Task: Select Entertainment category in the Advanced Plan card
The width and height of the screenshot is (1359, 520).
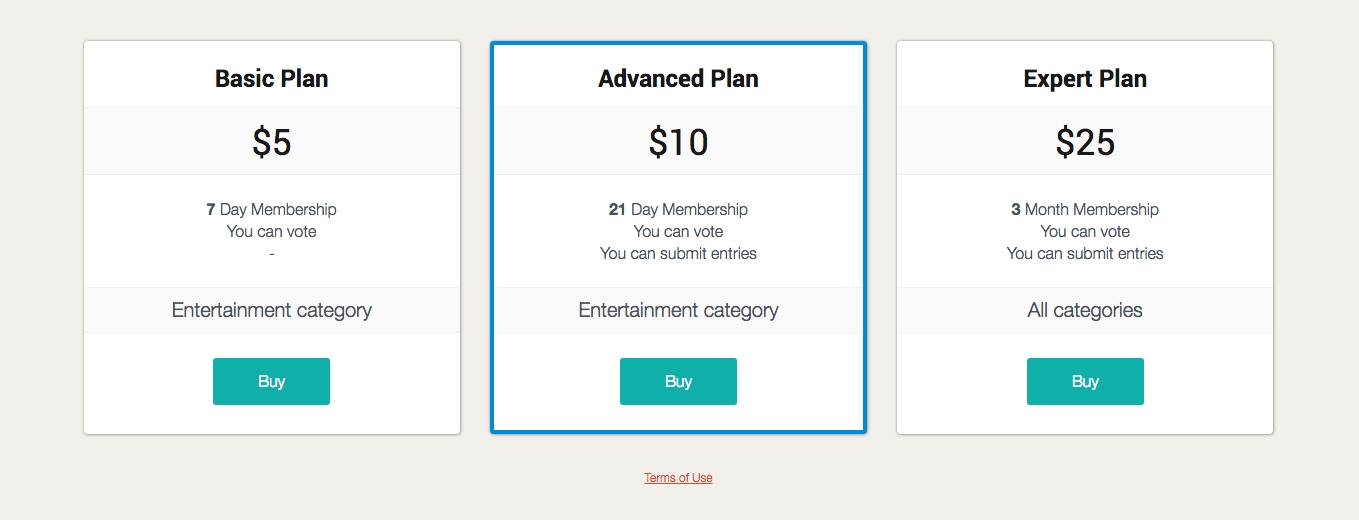Action: [x=678, y=310]
